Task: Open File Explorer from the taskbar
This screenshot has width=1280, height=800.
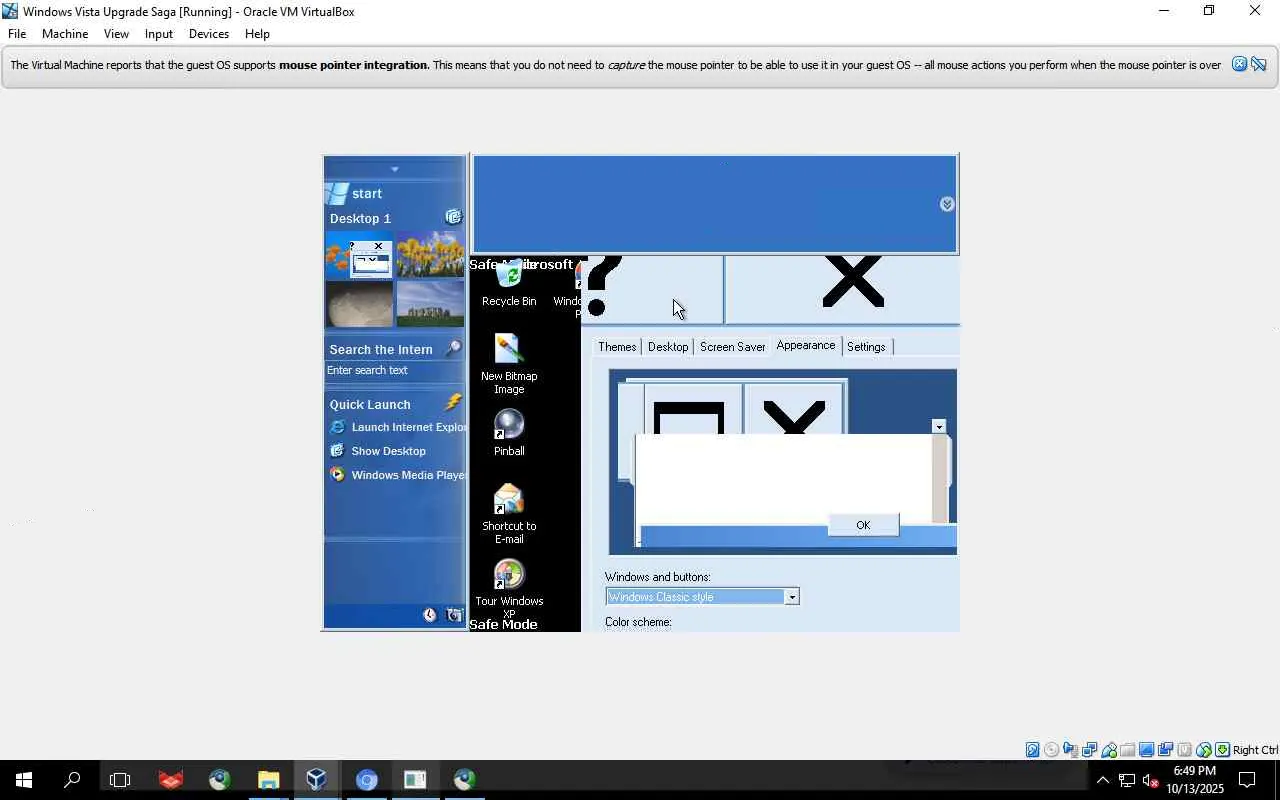Action: click(x=268, y=780)
